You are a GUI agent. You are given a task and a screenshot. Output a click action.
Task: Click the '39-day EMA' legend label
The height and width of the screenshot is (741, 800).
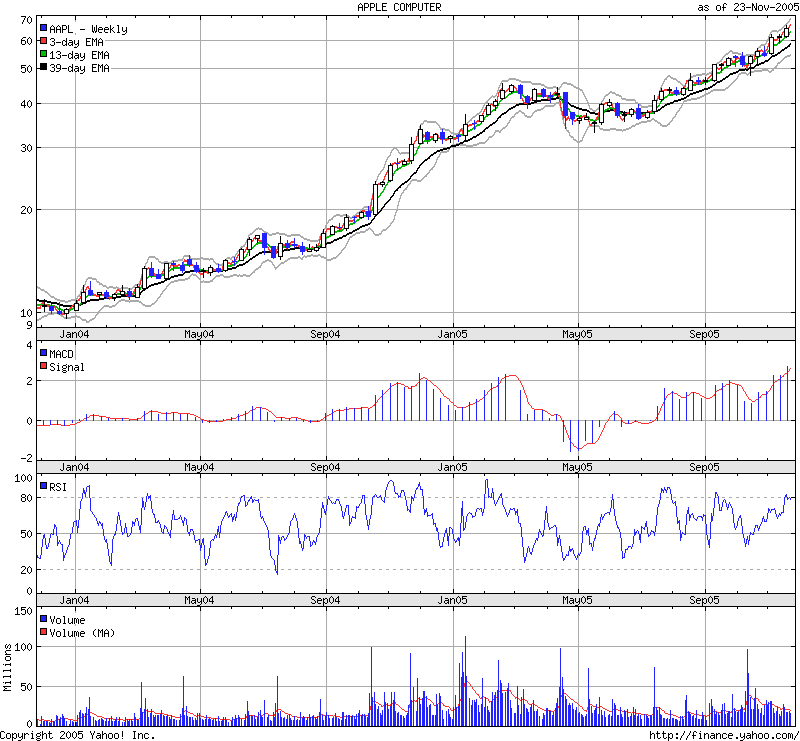point(79,68)
